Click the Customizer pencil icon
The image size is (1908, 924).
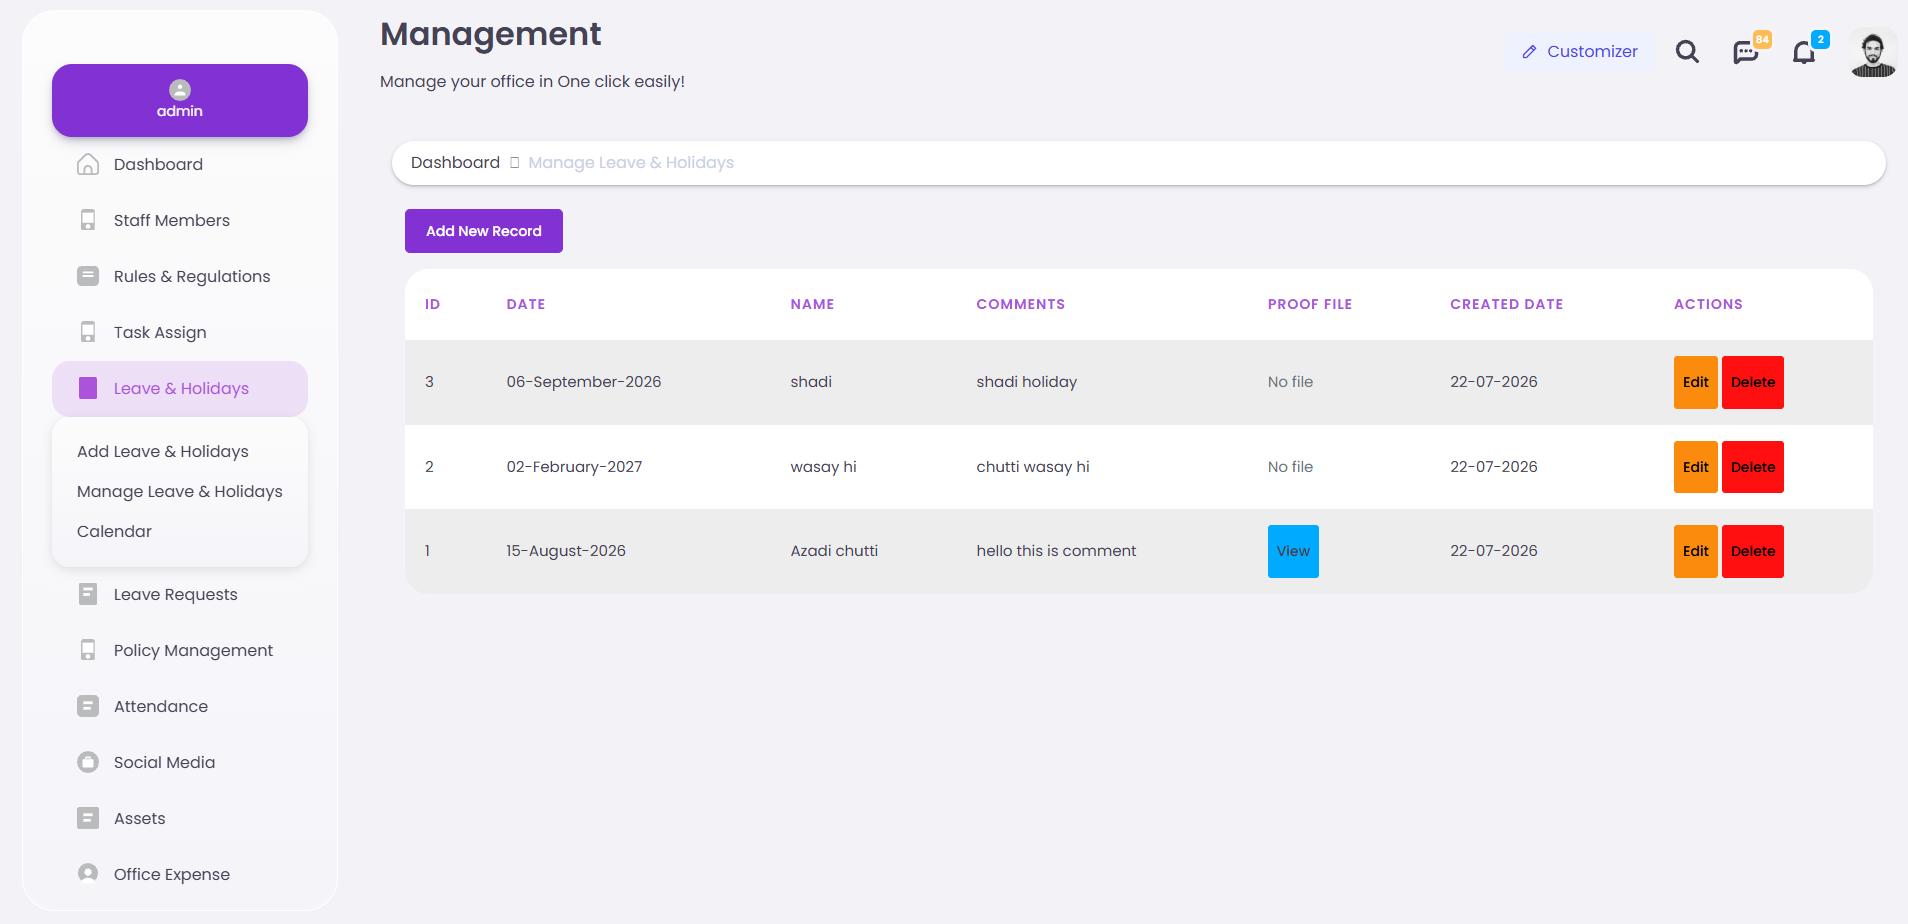(x=1529, y=52)
